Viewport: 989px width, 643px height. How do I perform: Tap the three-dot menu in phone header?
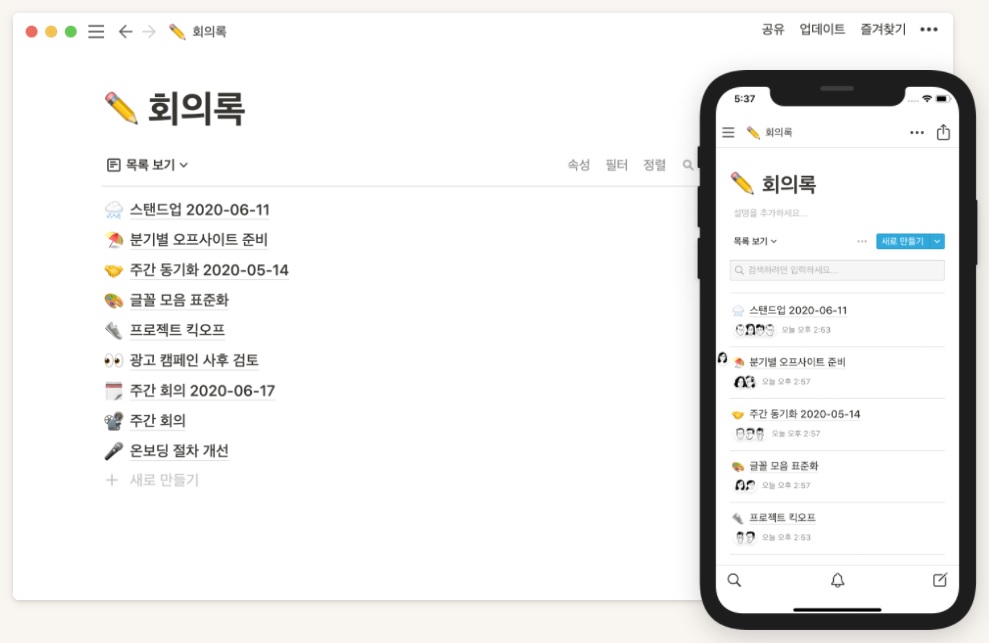point(916,133)
